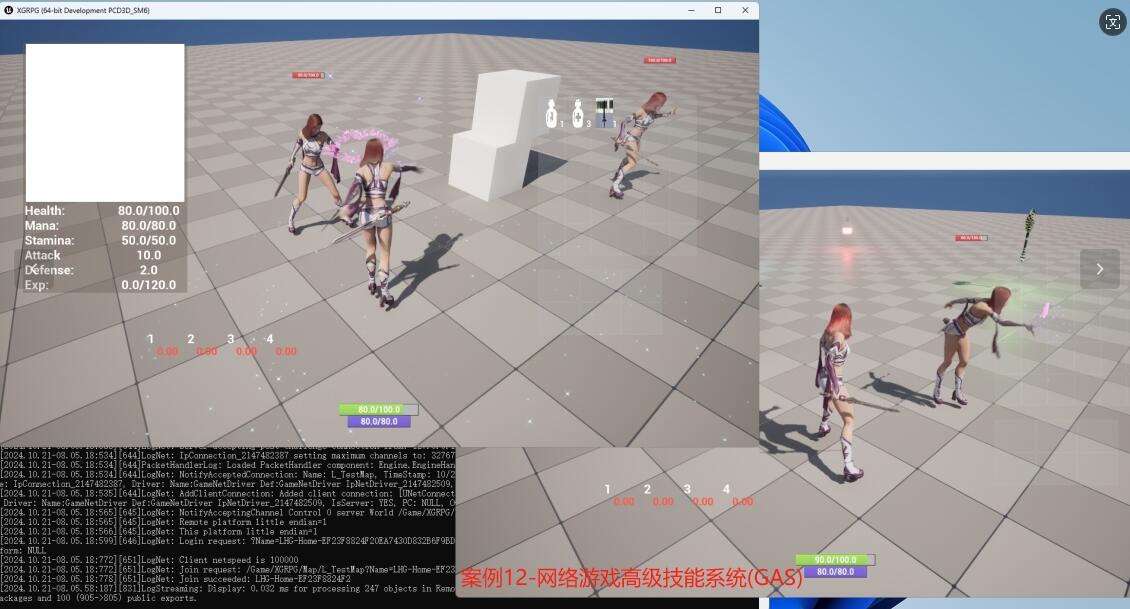Click the red overhead health bar above the sword-holding character

click(x=308, y=75)
